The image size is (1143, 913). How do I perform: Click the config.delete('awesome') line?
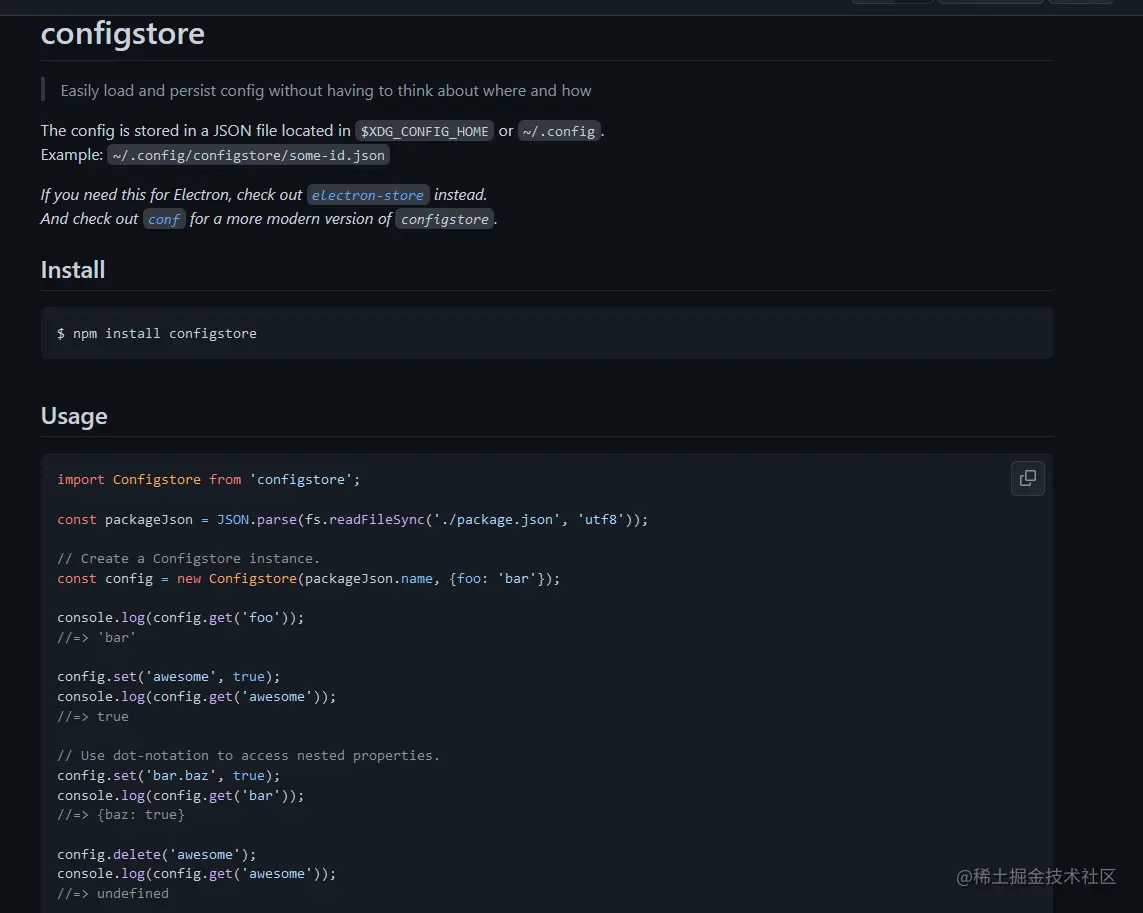coord(157,854)
